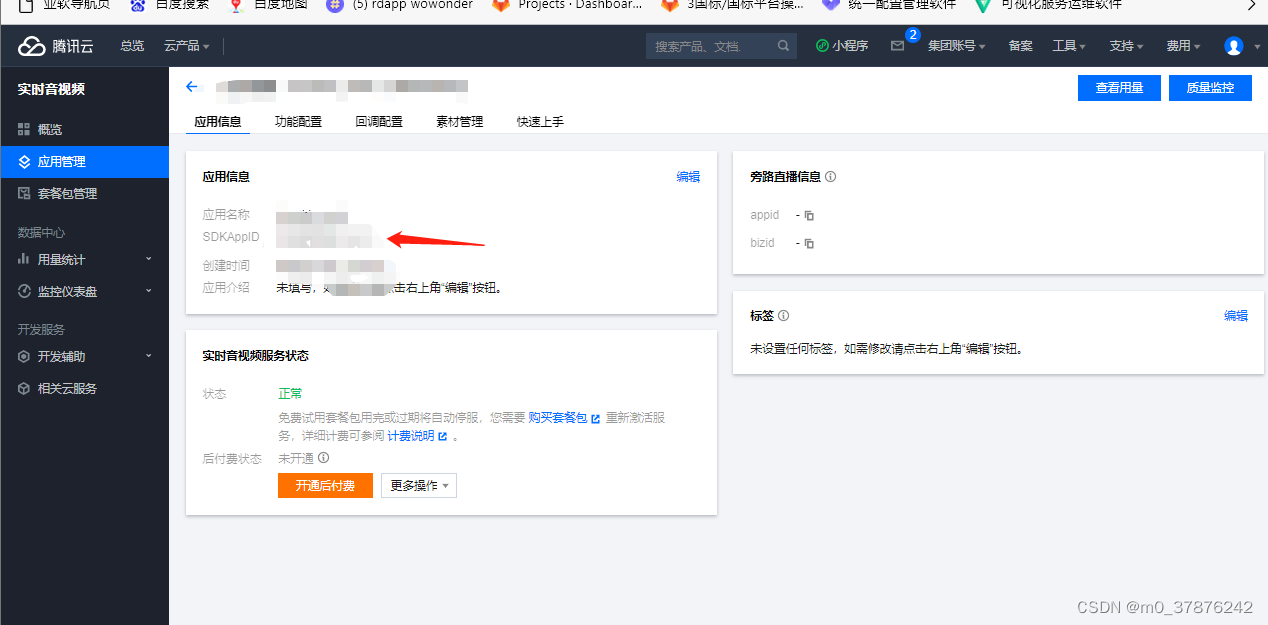Open the 百度搜索 bookmark
The height and width of the screenshot is (625, 1268).
click(170, 5)
